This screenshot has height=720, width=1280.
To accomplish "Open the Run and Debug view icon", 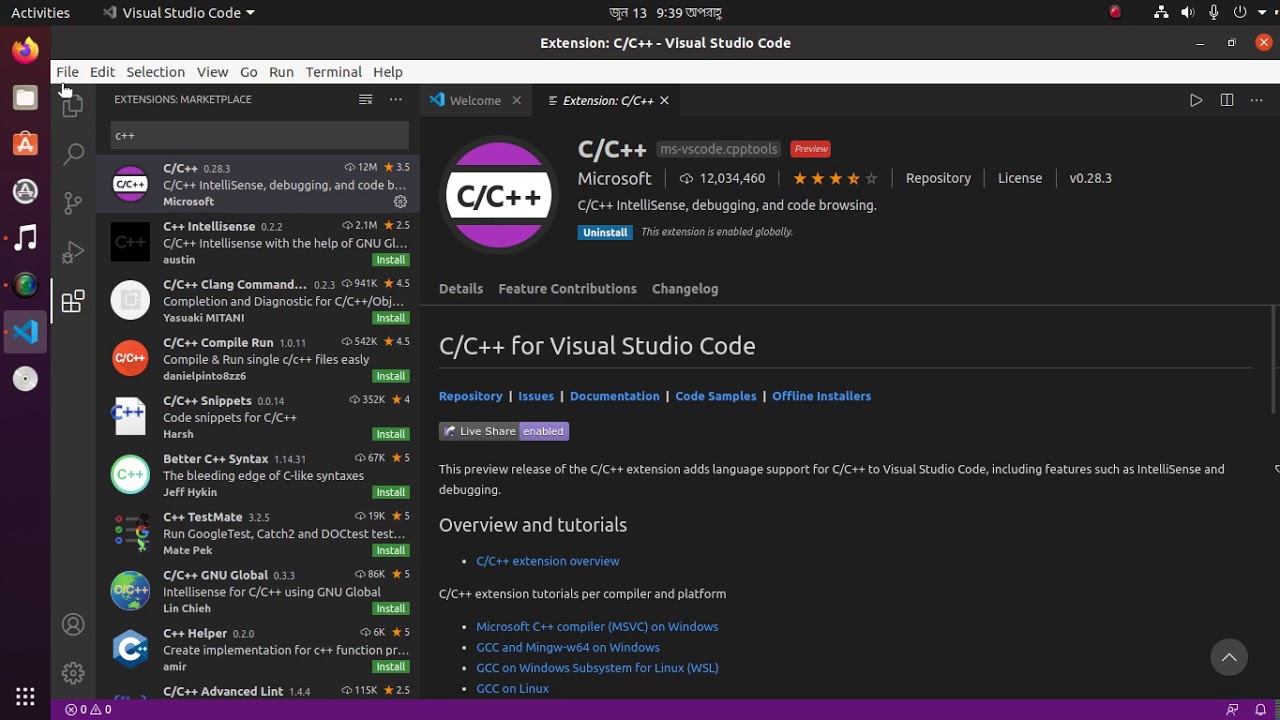I will (73, 252).
